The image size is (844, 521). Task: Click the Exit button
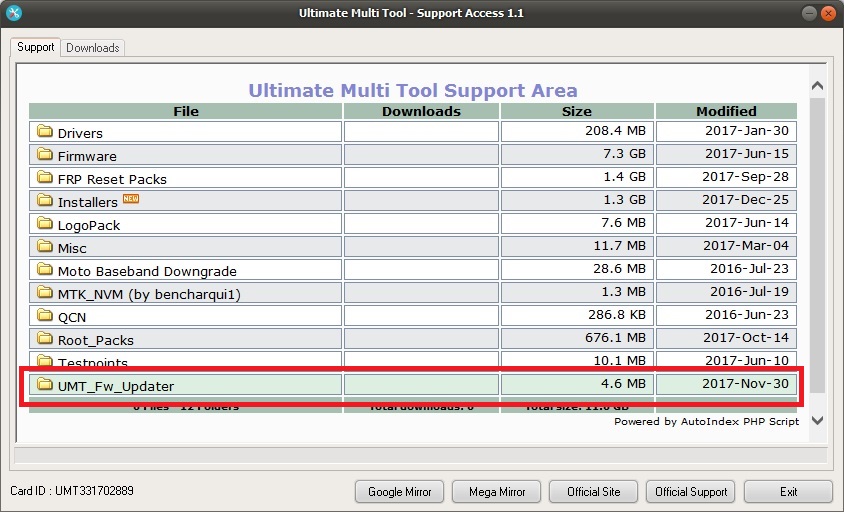coord(789,491)
